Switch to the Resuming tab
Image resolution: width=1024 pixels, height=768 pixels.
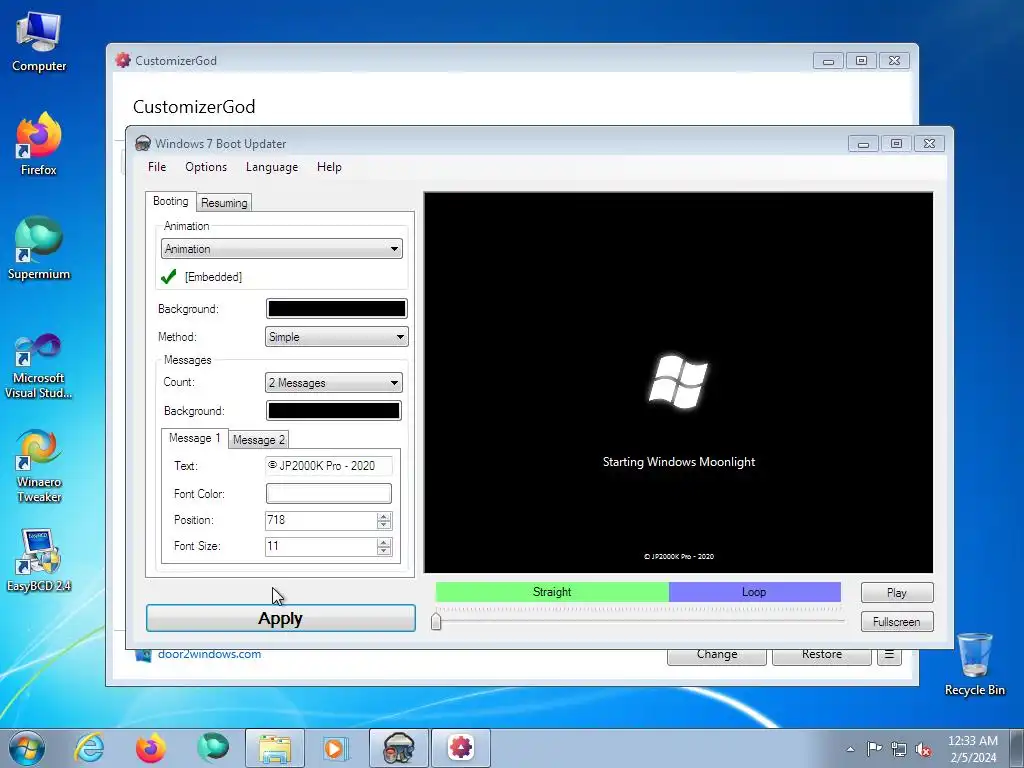(x=224, y=203)
